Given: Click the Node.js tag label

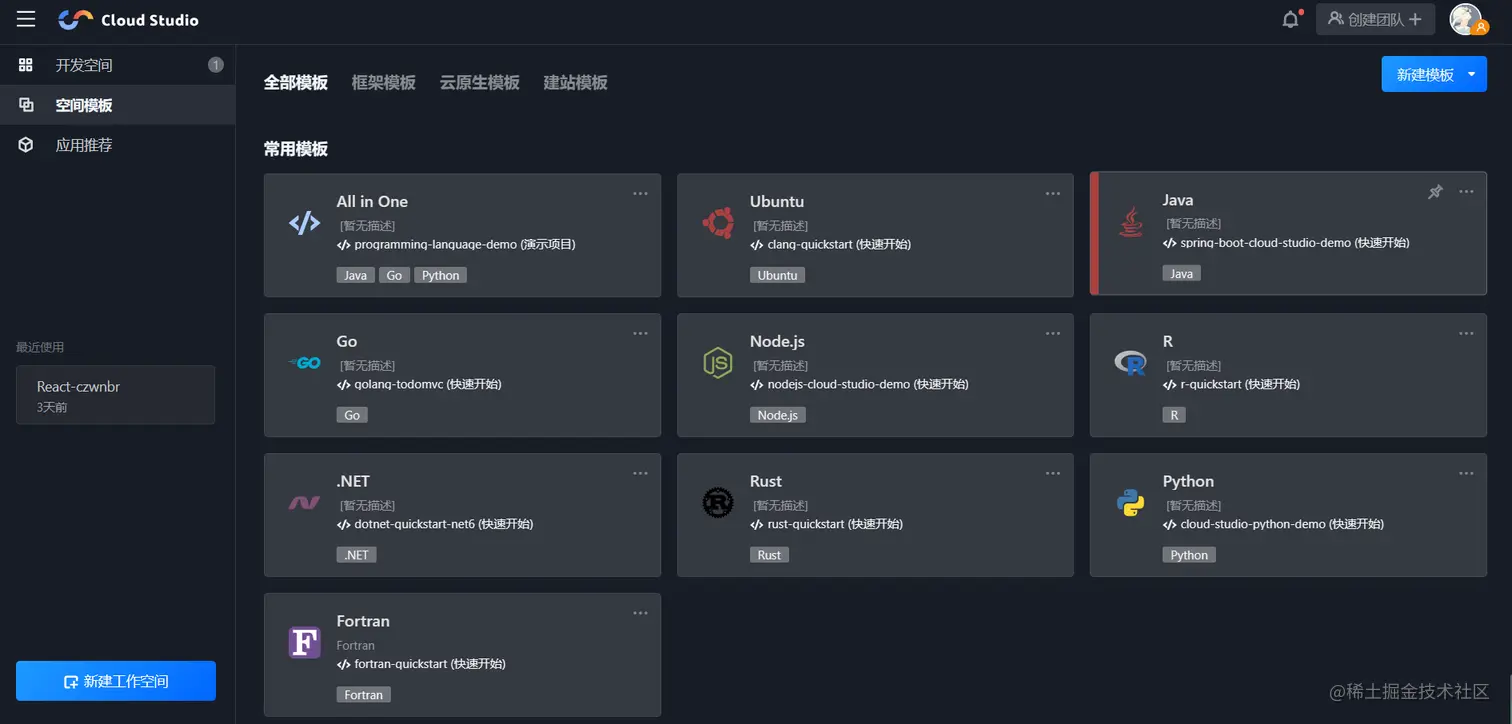Looking at the screenshot, I should (778, 415).
